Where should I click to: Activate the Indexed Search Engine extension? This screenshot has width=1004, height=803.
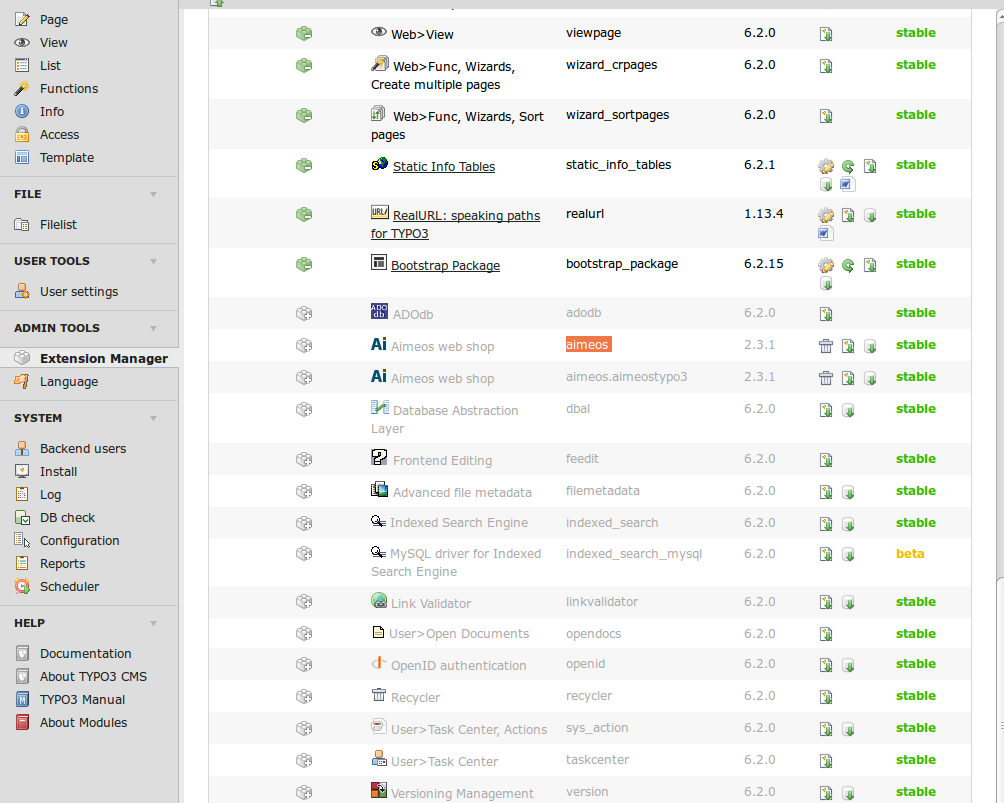(x=304, y=523)
